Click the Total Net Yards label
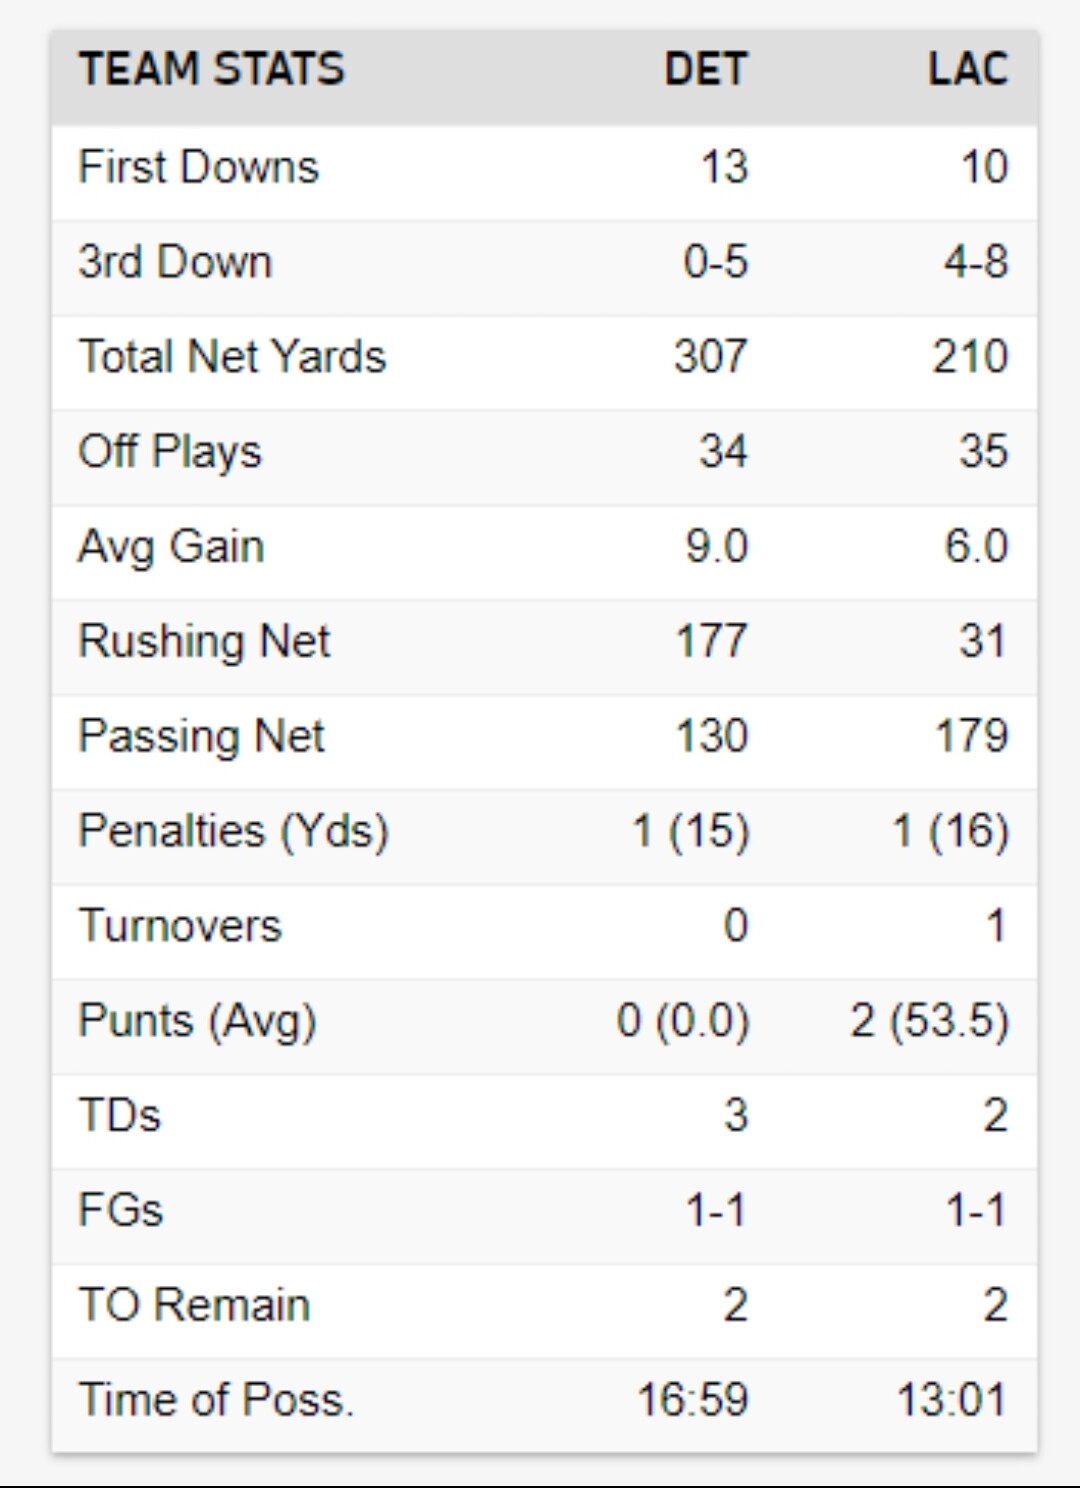Viewport: 1080px width, 1488px height. (232, 357)
